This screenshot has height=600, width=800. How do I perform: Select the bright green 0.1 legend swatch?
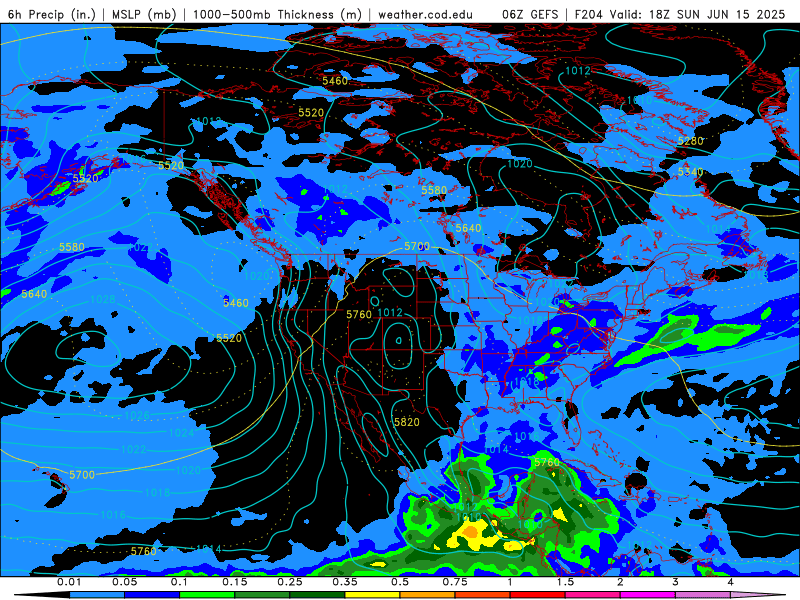207,595
